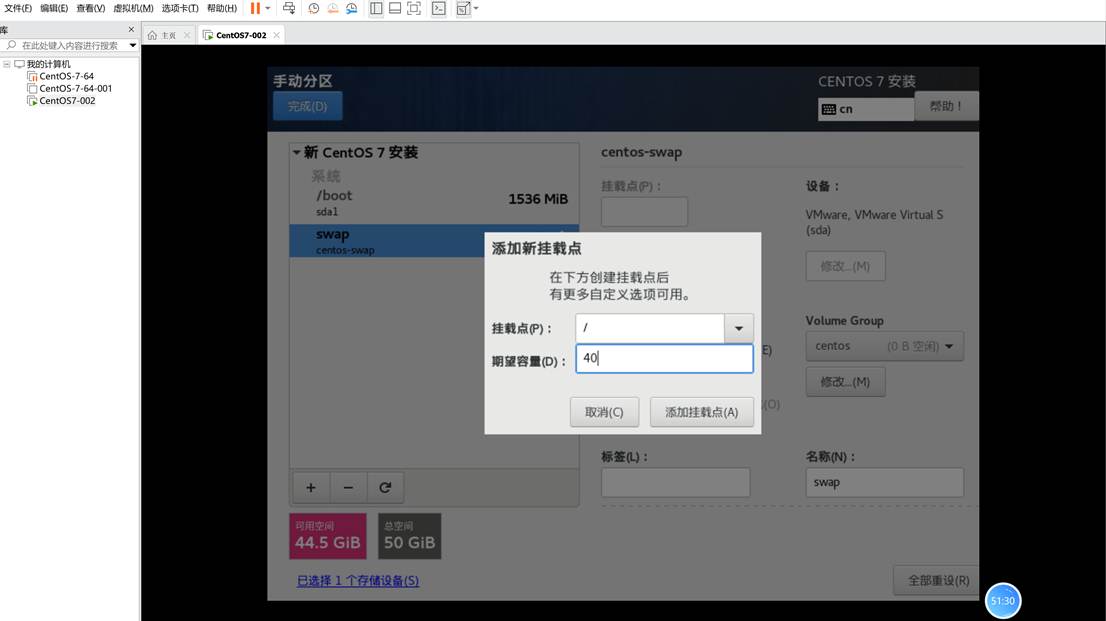Screen dimensions: 1106x621
Task: Take a snapshot with the clock-plus icon
Action: tap(314, 8)
